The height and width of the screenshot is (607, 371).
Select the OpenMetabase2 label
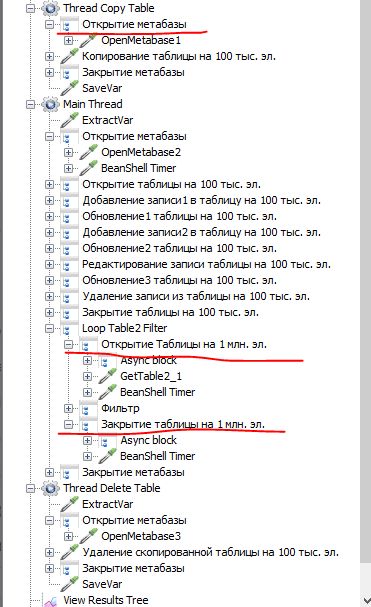(x=141, y=152)
